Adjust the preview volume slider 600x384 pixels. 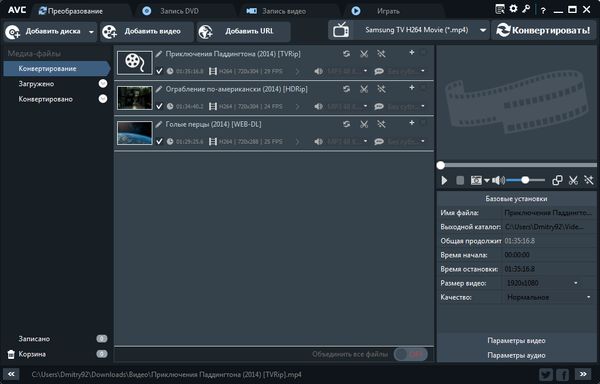click(x=525, y=180)
